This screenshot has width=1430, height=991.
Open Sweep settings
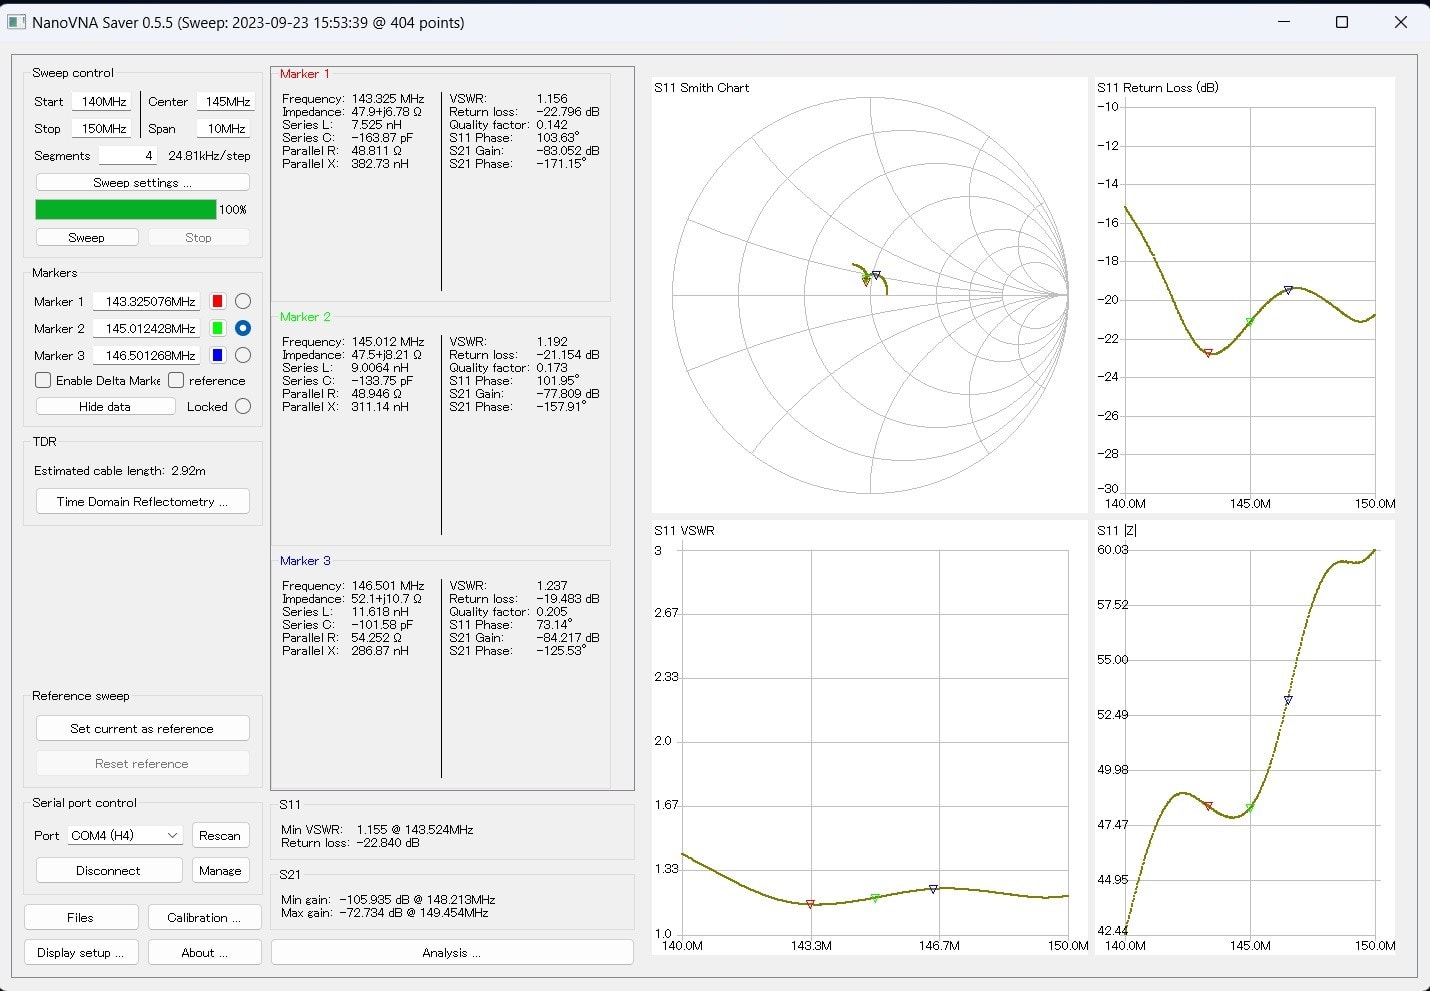[143, 183]
